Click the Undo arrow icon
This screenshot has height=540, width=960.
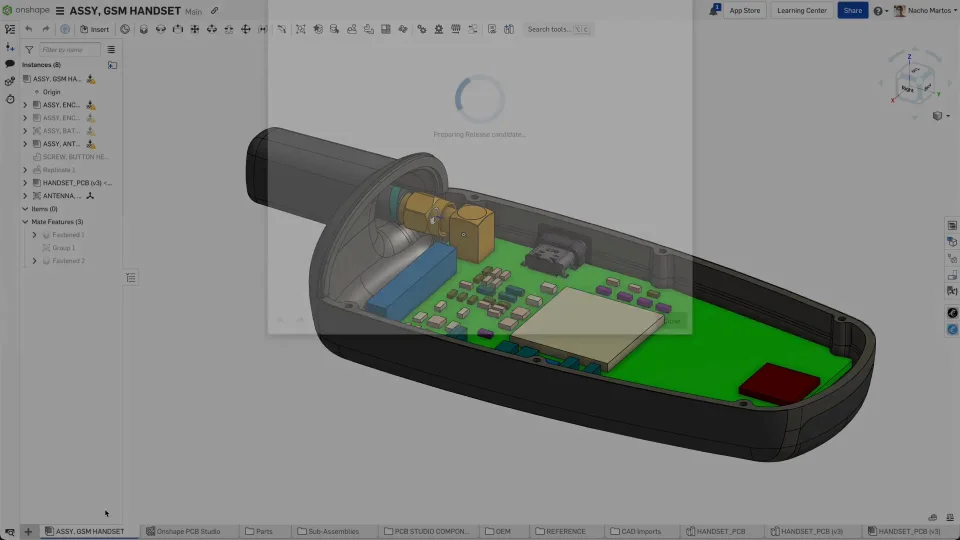29,29
